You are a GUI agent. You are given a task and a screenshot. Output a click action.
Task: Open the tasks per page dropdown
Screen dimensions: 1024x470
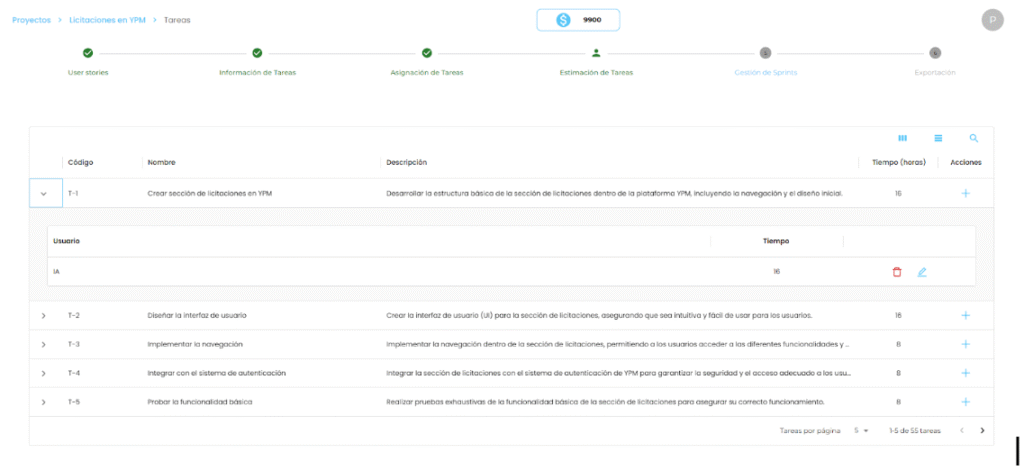coord(861,431)
